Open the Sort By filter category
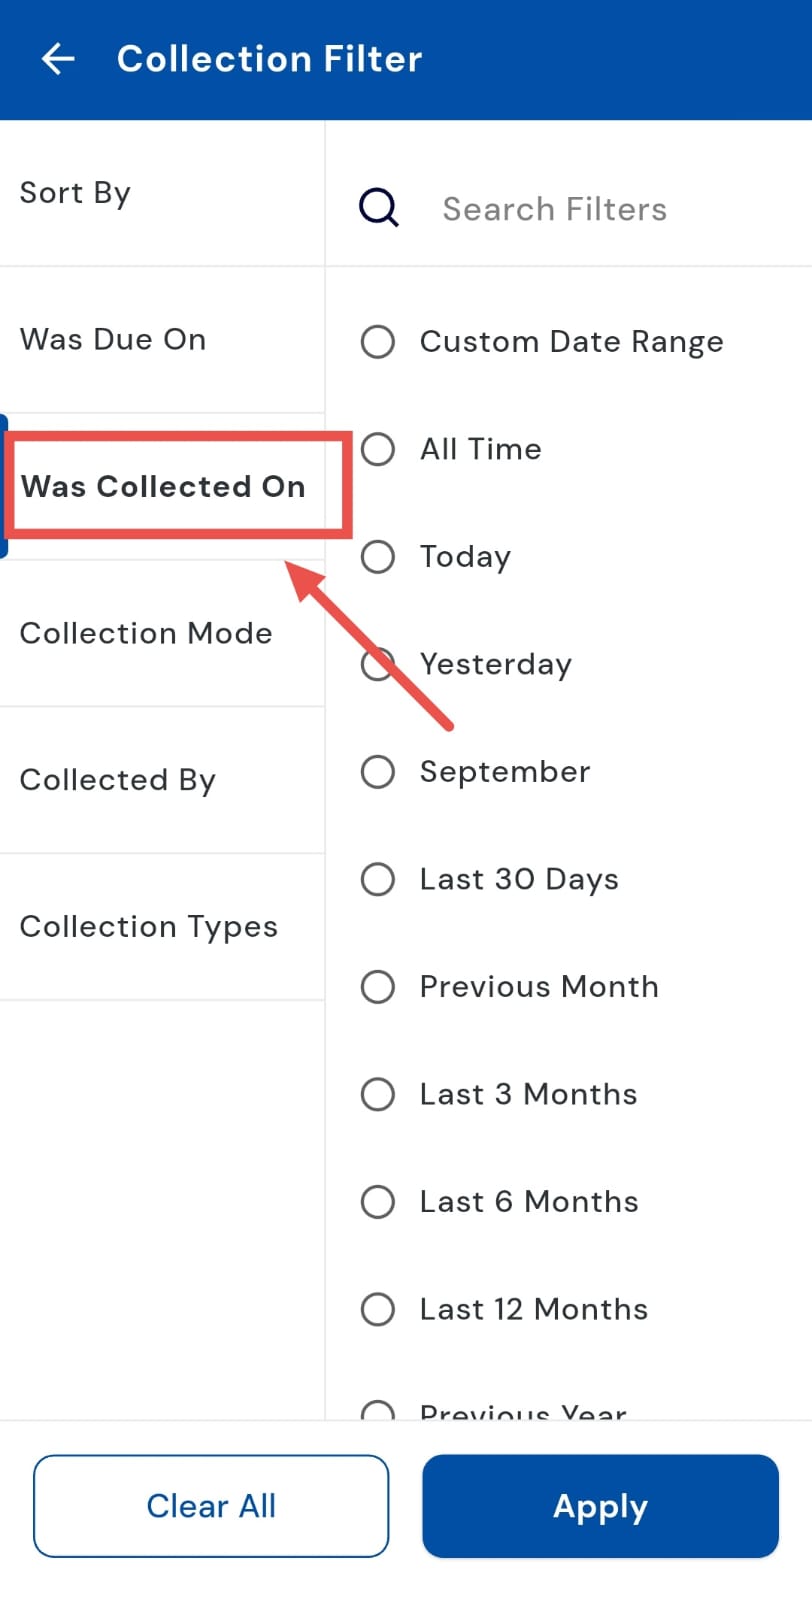 coord(76,192)
